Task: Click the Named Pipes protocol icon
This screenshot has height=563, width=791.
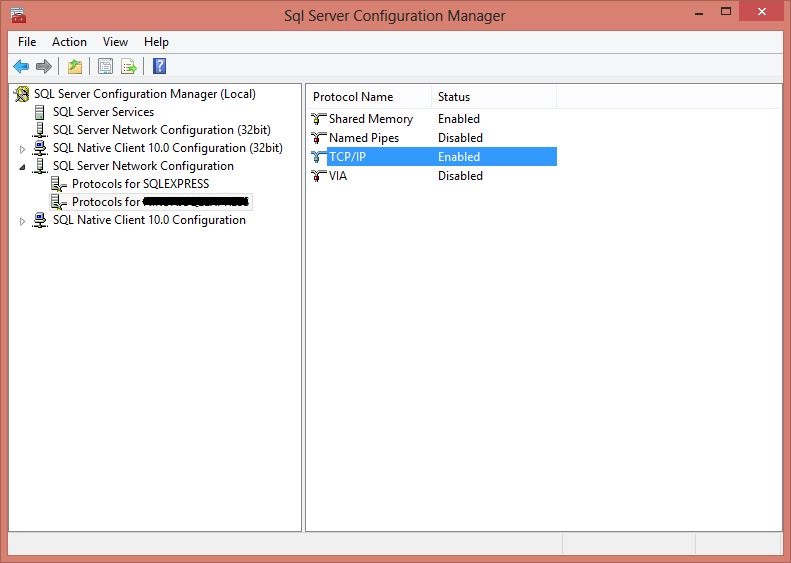Action: pyautogui.click(x=318, y=138)
